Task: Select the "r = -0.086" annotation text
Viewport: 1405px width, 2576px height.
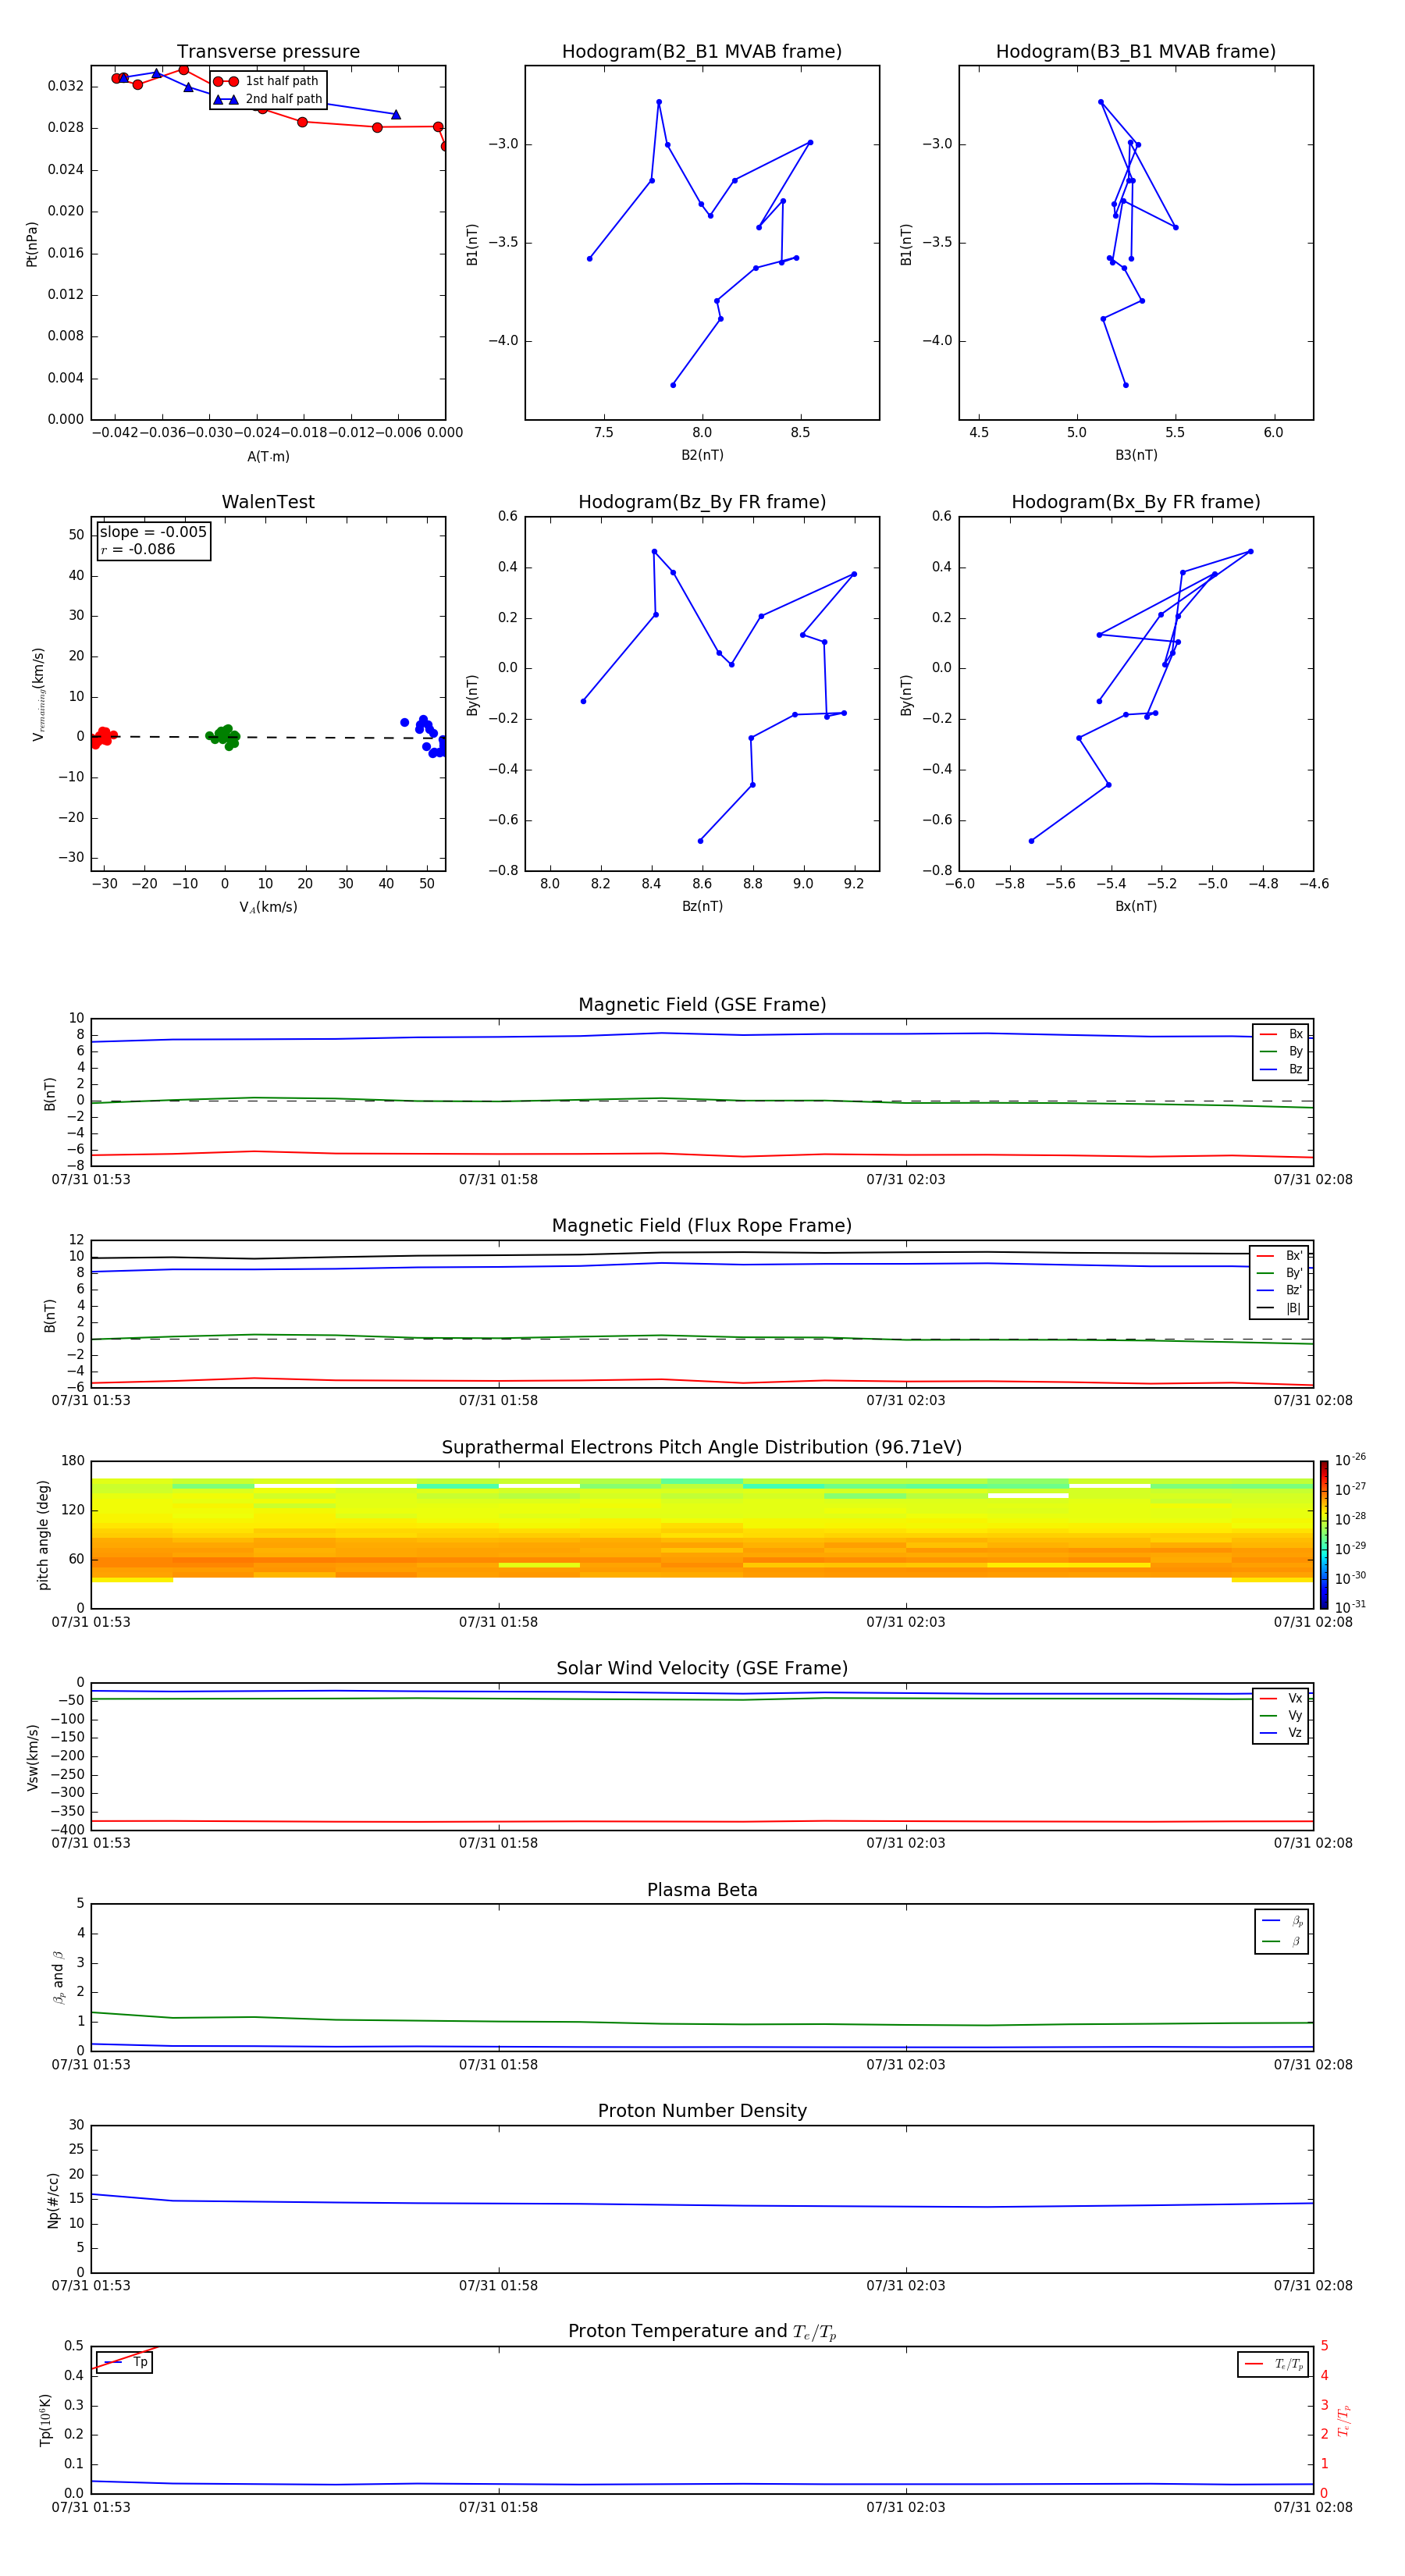Action: (138, 549)
